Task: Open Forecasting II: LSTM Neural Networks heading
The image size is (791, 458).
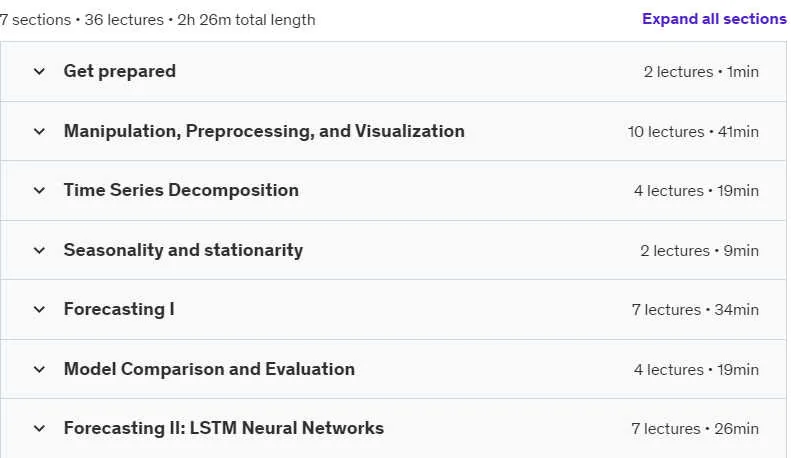Action: [x=223, y=428]
